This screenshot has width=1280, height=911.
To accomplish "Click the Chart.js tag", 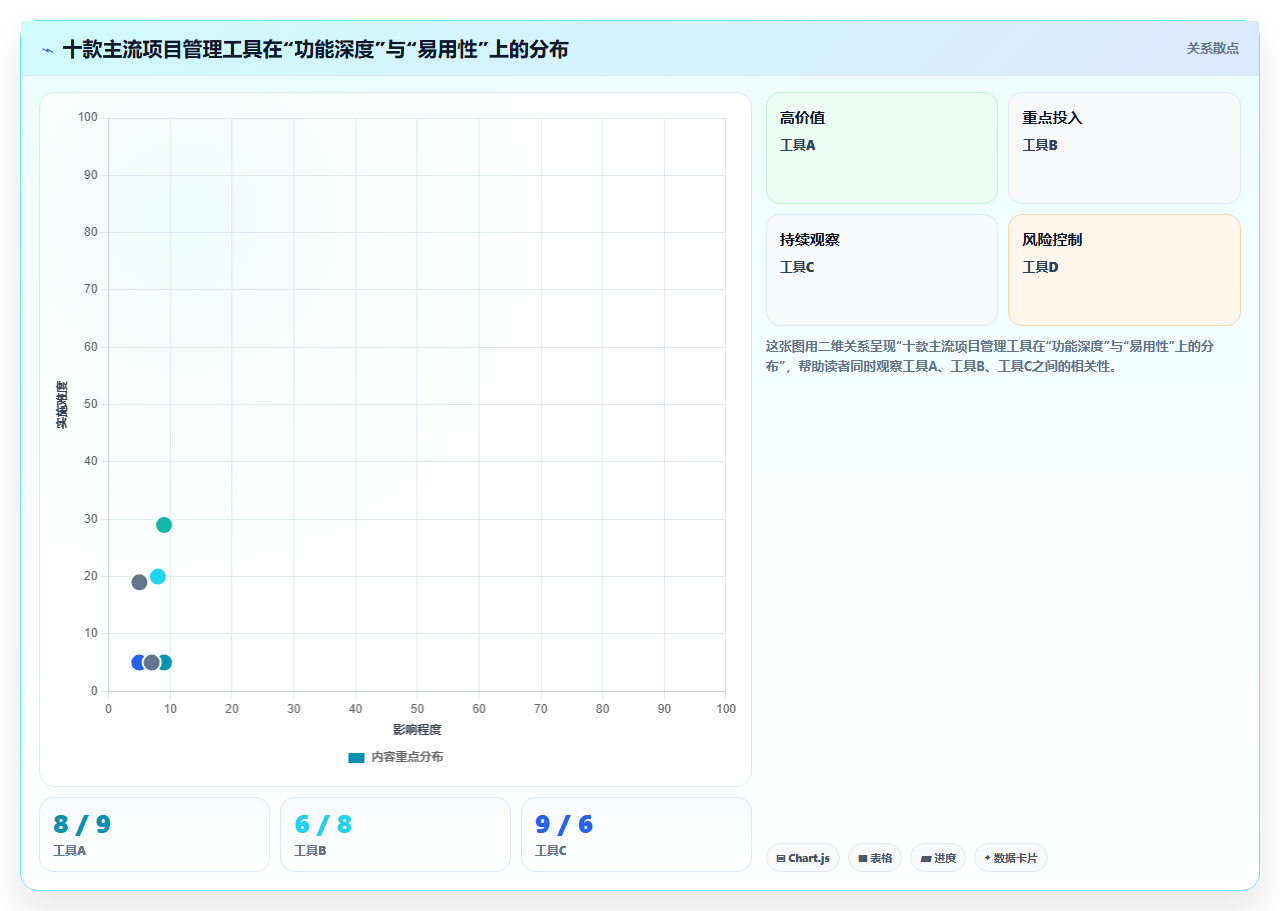I will pos(803,858).
